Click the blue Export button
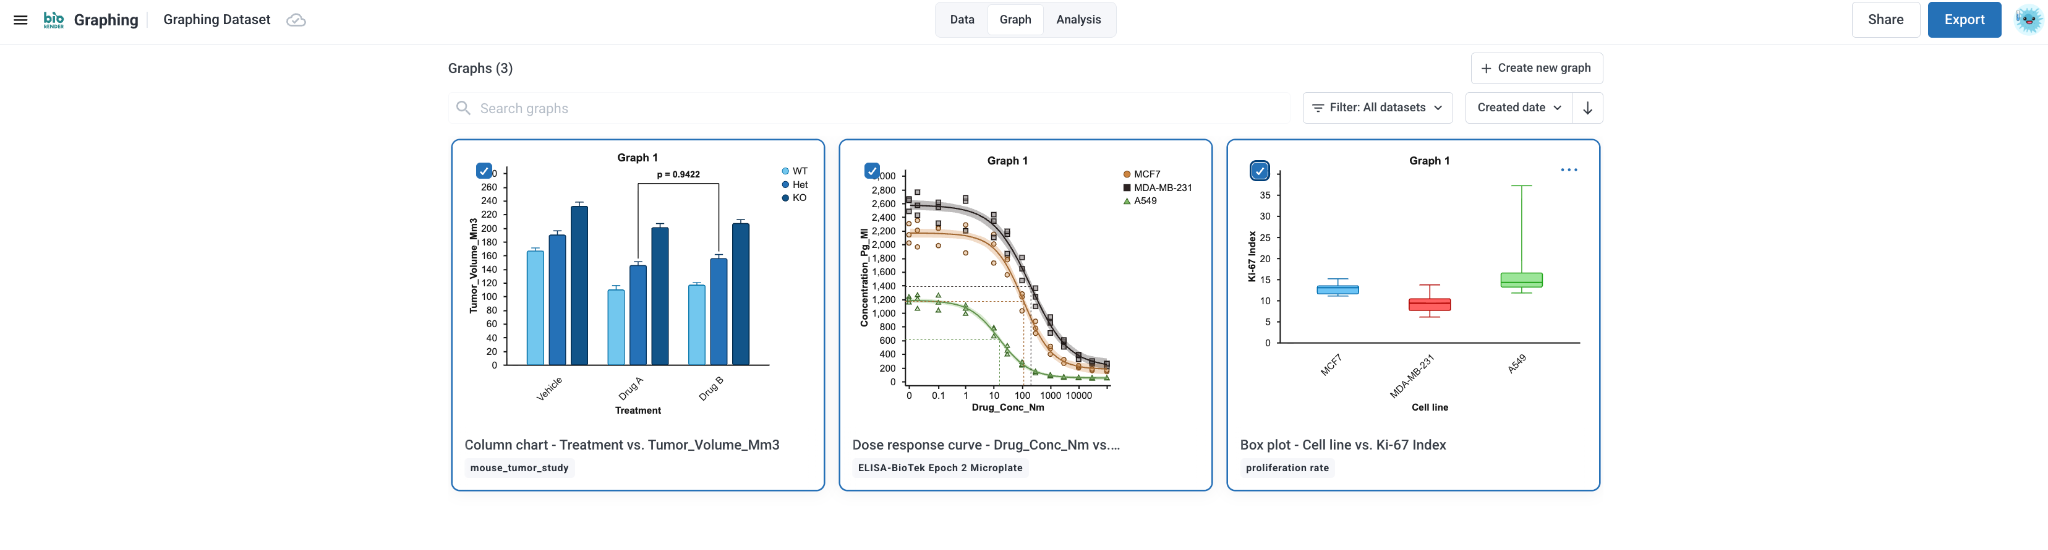 click(x=1964, y=20)
